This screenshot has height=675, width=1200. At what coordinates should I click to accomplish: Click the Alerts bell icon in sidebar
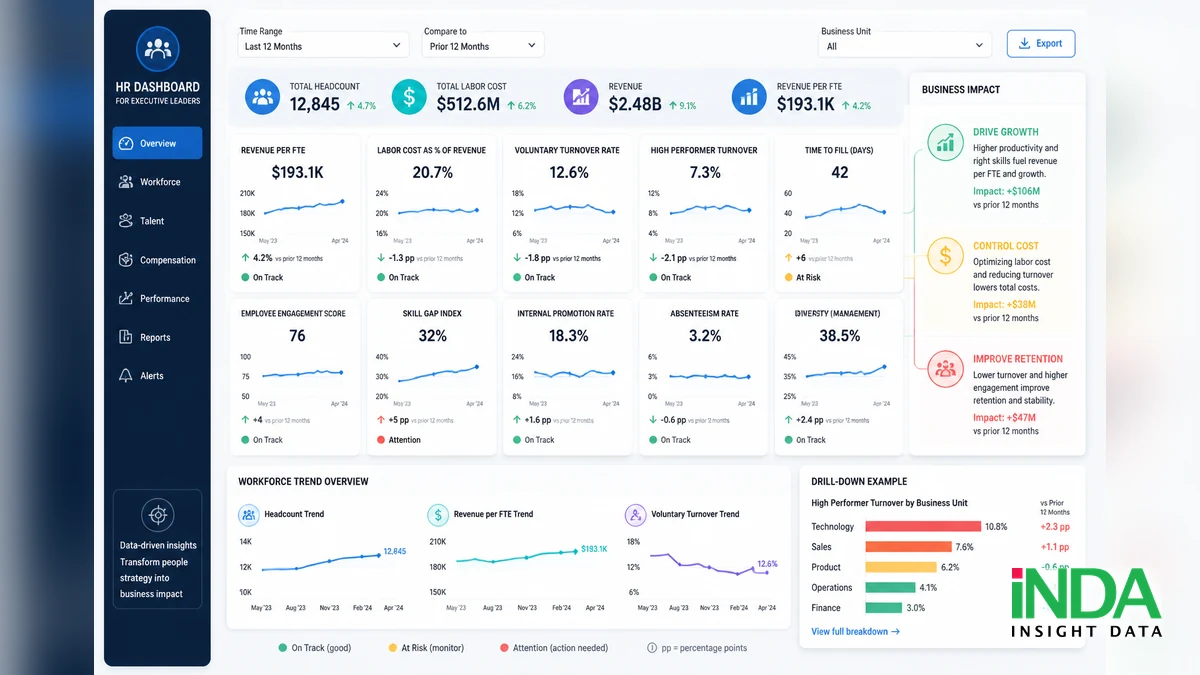coord(126,376)
